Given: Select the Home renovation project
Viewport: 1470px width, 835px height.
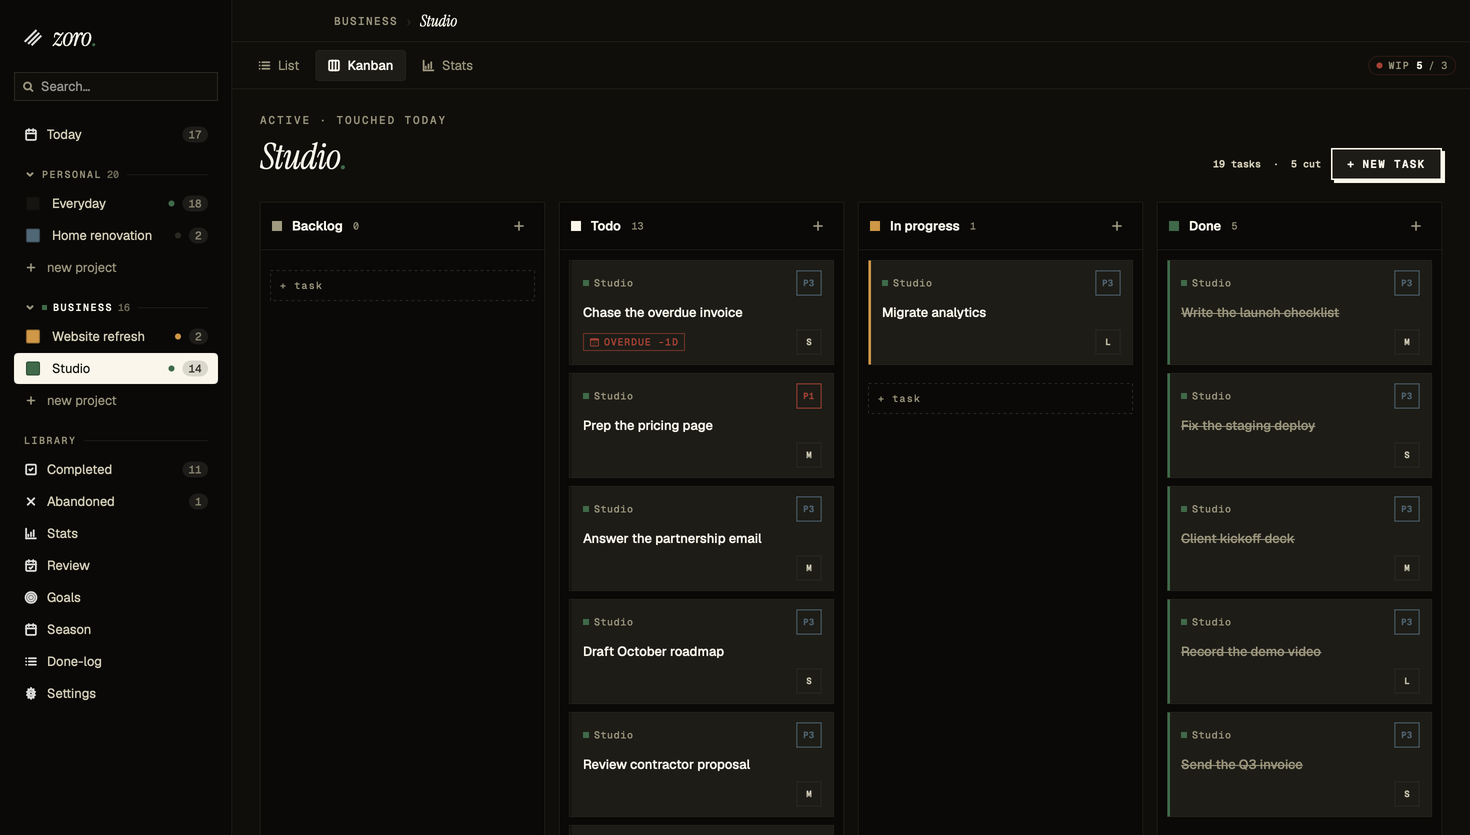Looking at the screenshot, I should coord(116,235).
